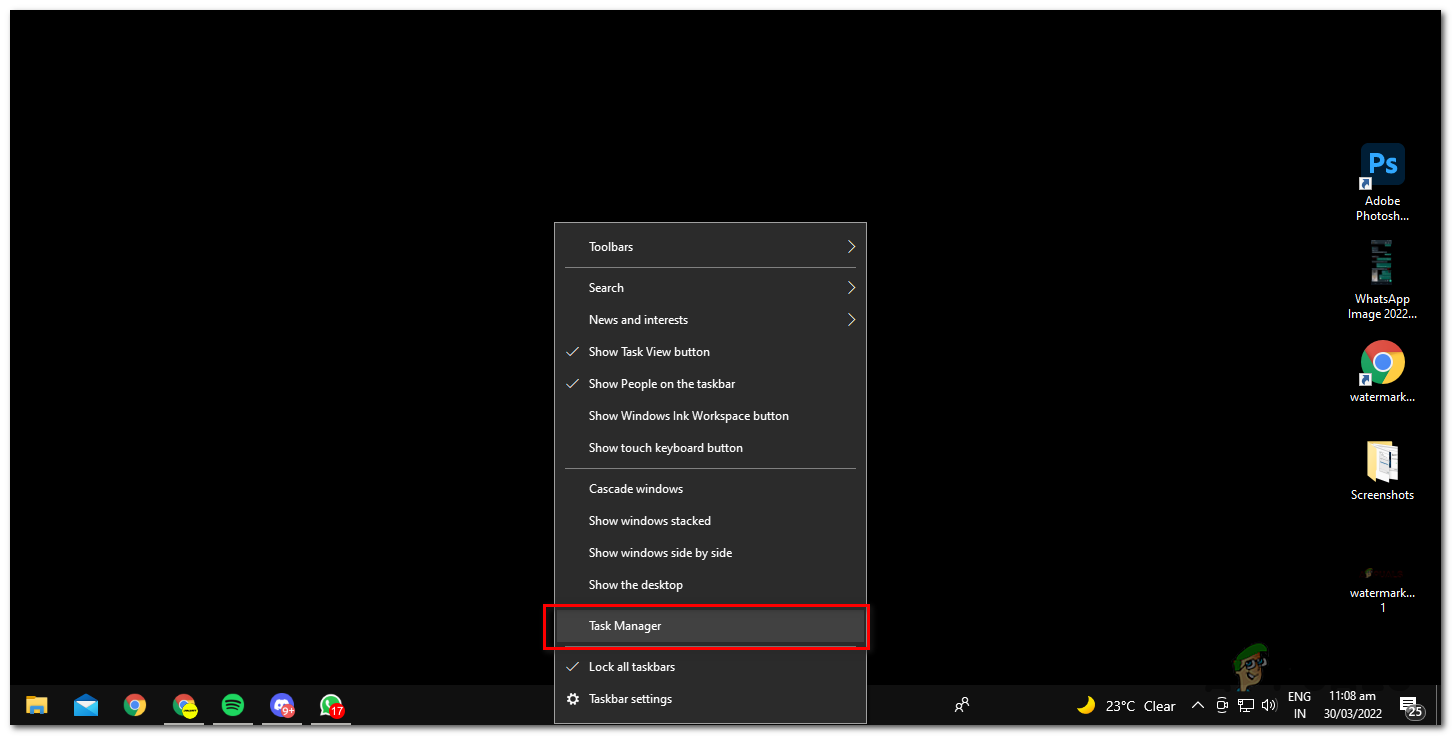Select Show windows side by side

(x=660, y=552)
